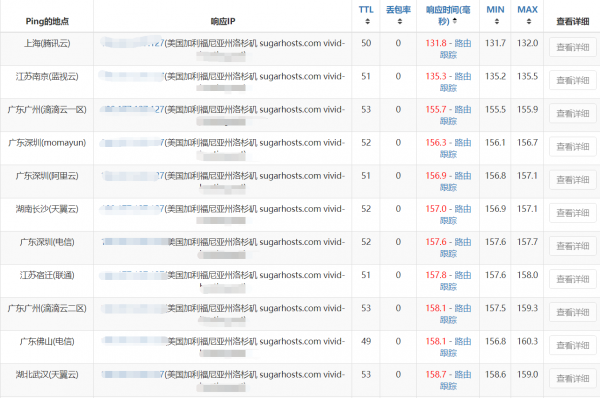The image size is (600, 398).
Task: Open 查看详细 for 广东深圳(电信)
Action: click(x=572, y=246)
